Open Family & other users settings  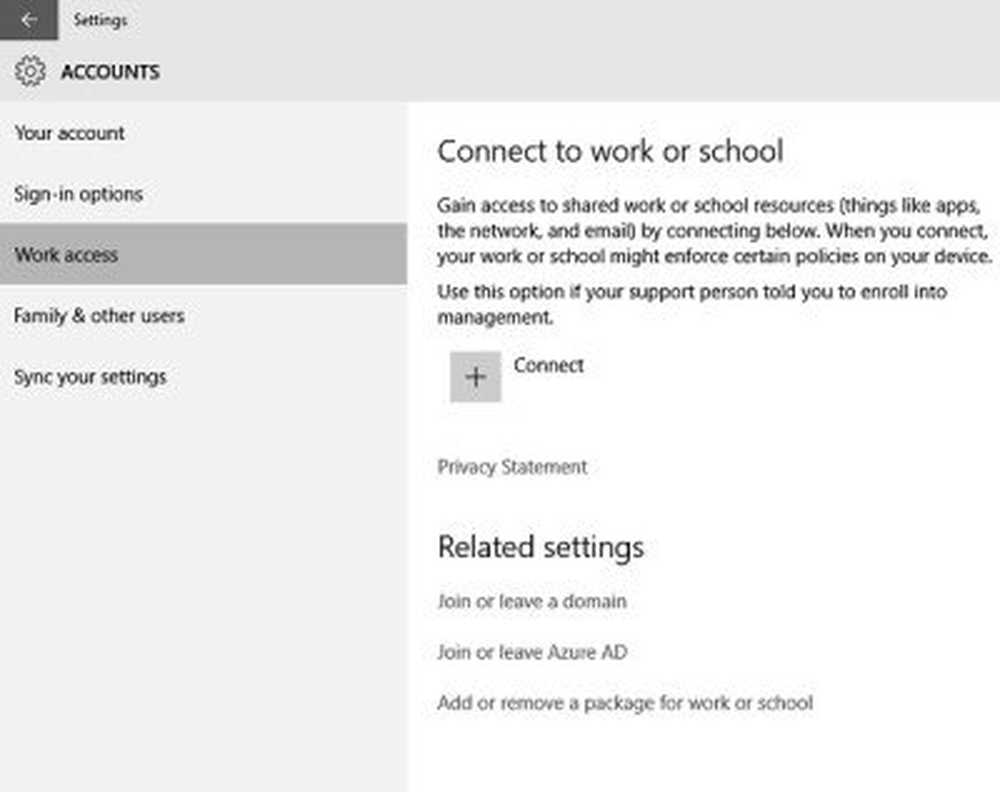click(99, 316)
